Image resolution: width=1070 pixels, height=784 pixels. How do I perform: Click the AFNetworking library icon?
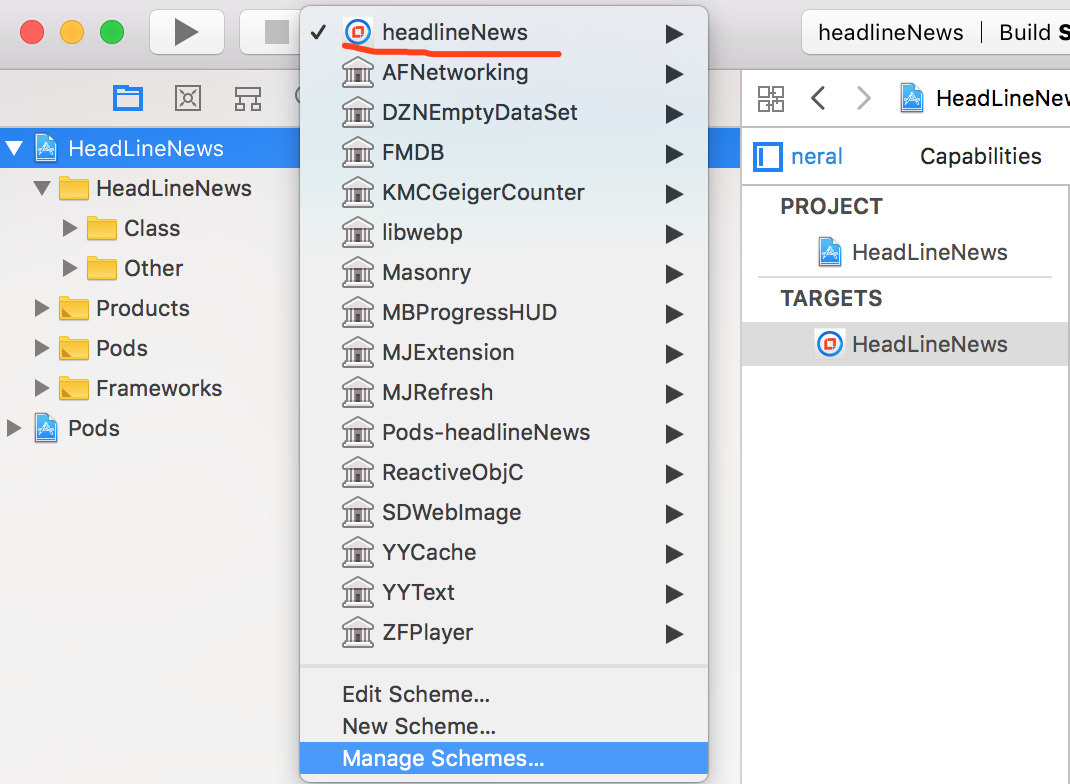coord(358,72)
